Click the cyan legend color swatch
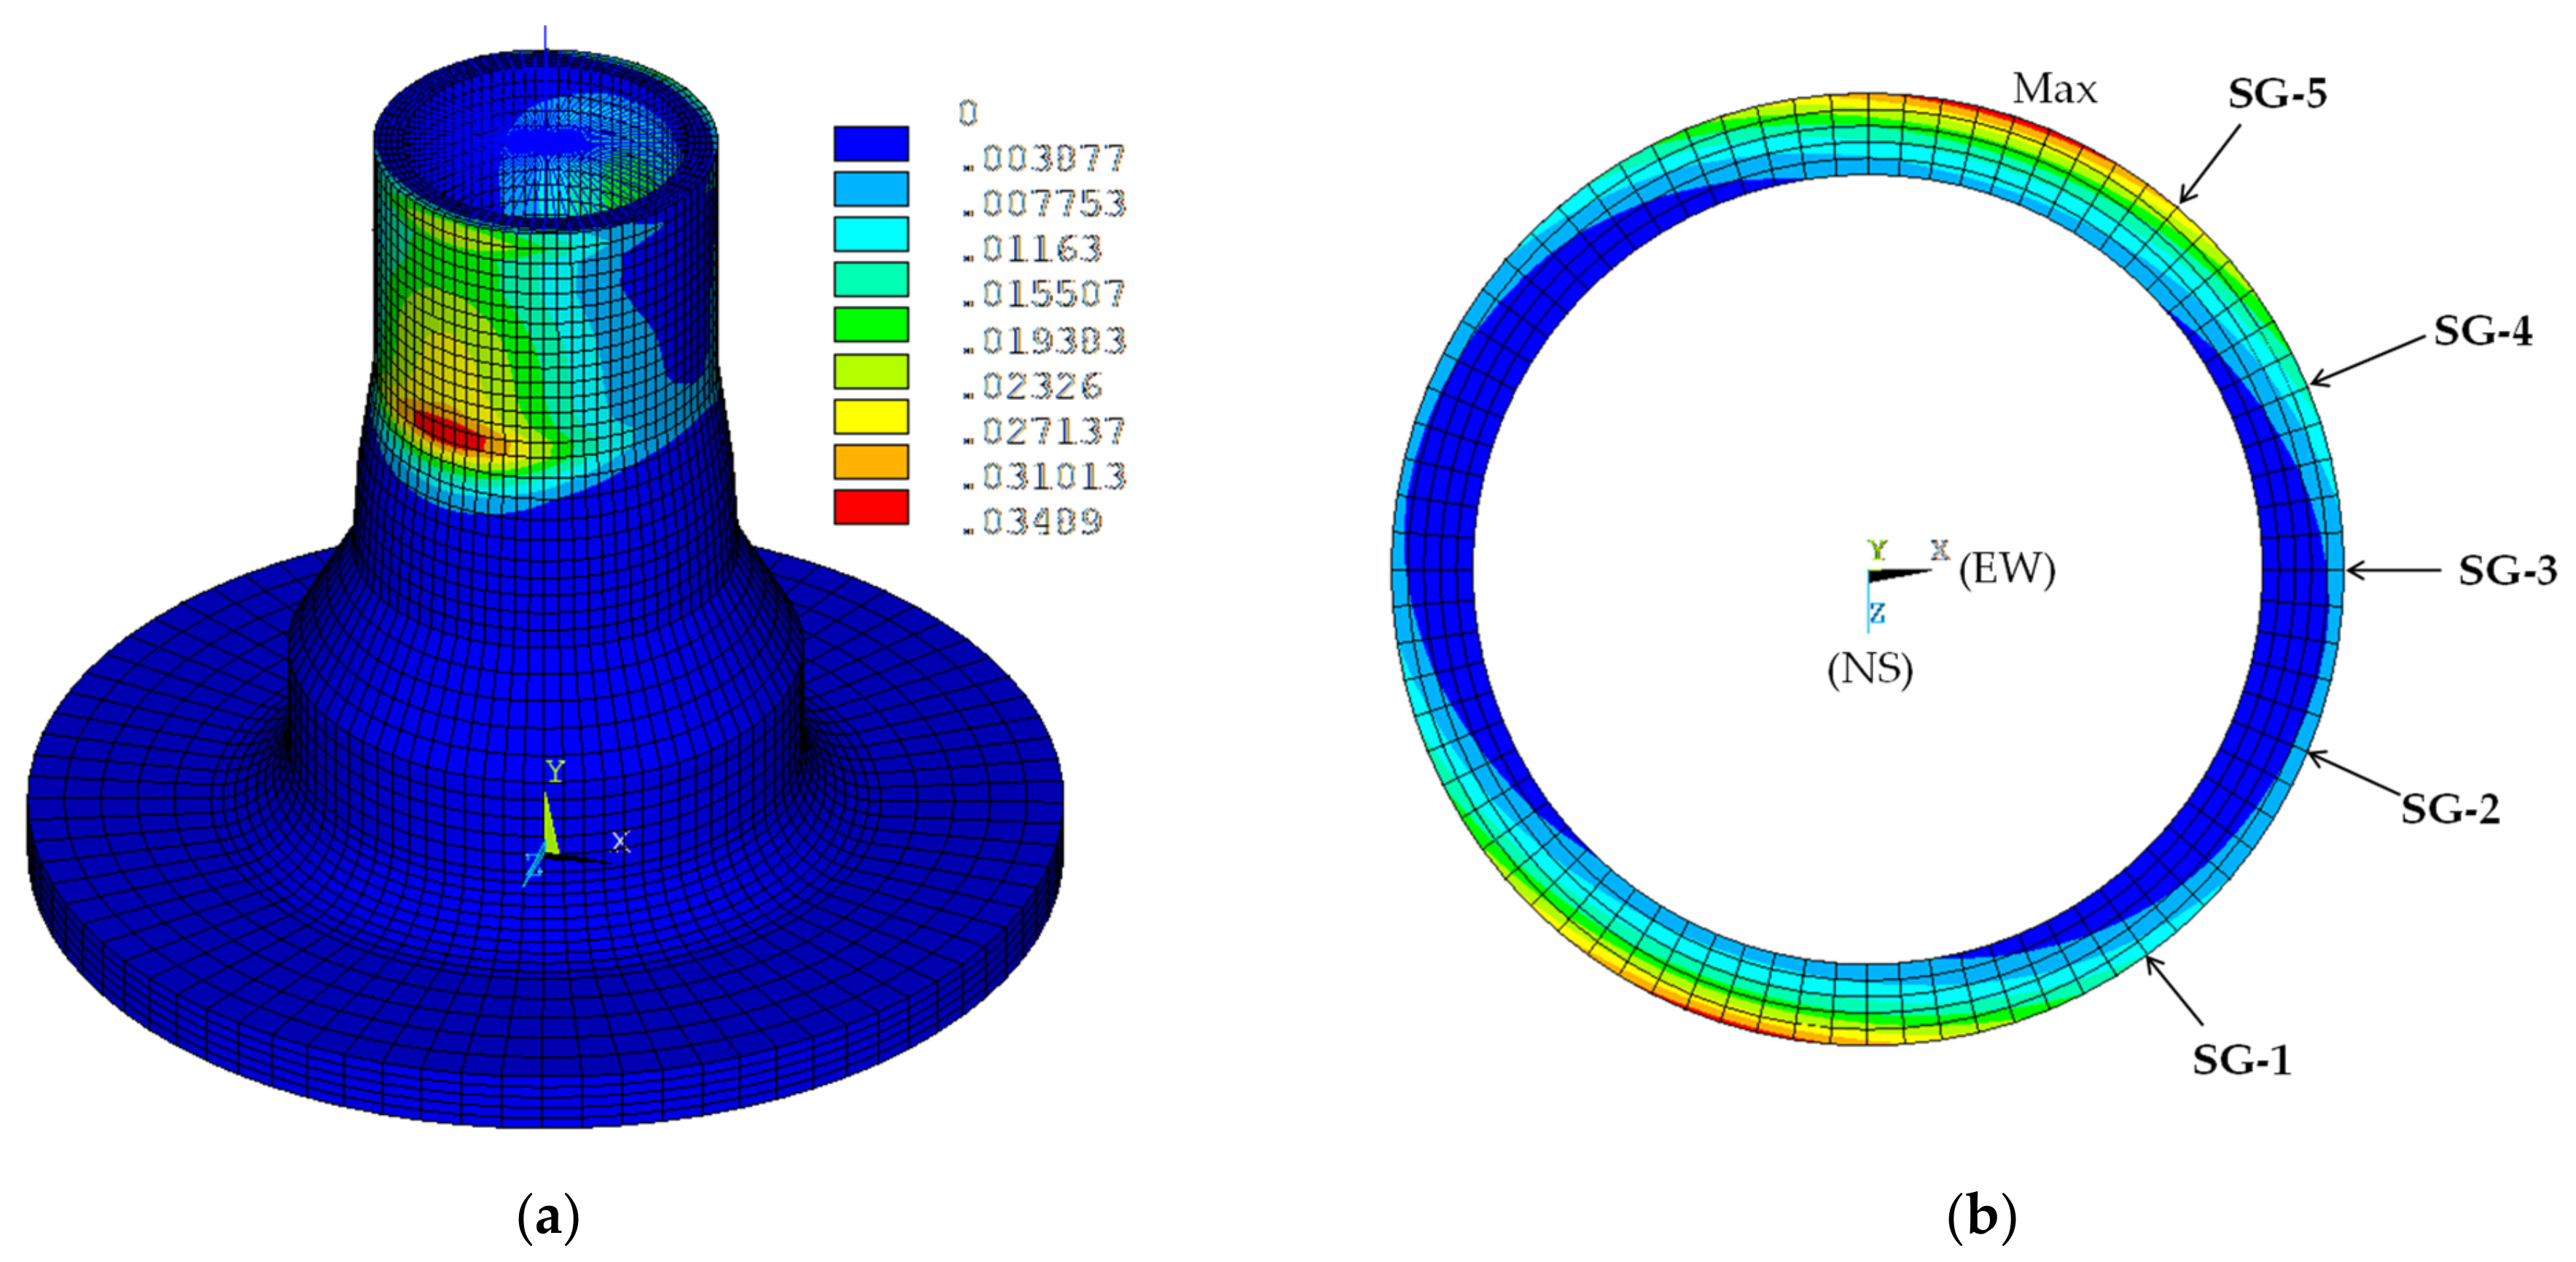Image resolution: width=2576 pixels, height=1262 pixels. click(x=871, y=234)
